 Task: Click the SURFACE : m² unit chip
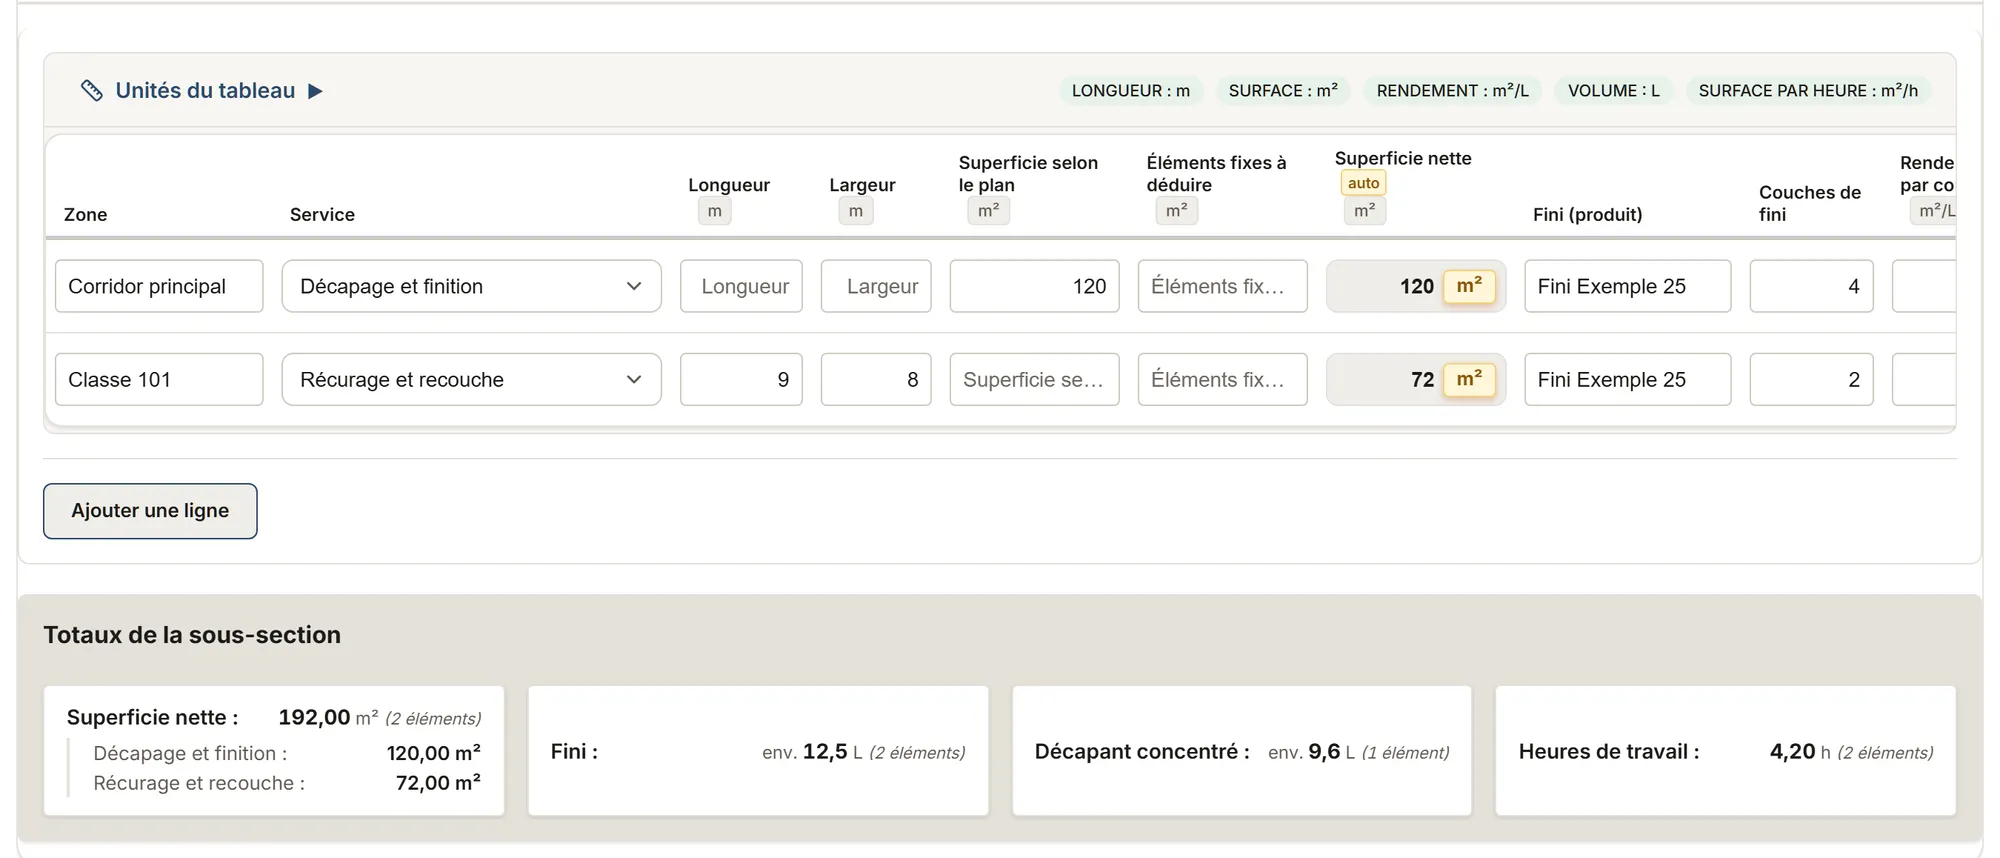[1283, 91]
